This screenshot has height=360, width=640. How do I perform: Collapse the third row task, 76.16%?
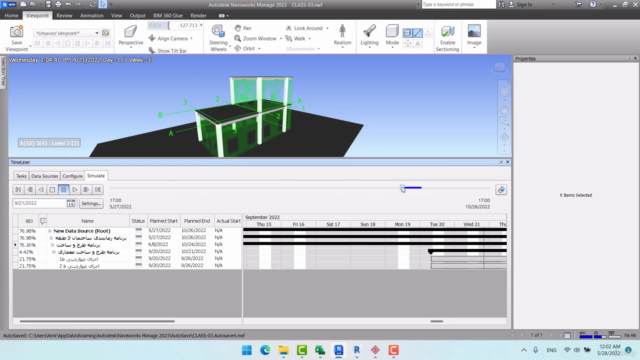(53, 245)
